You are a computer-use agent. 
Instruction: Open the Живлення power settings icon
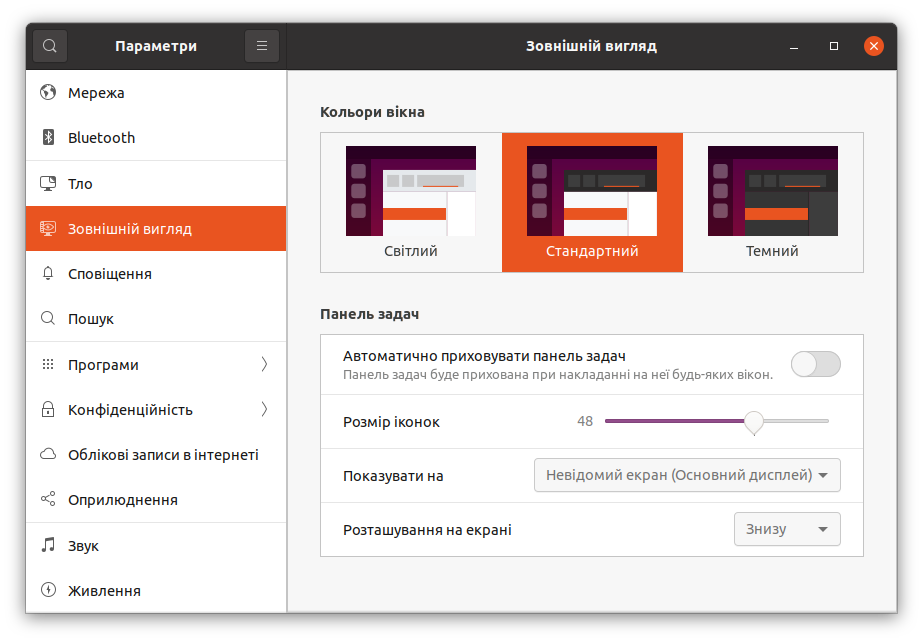[x=50, y=590]
